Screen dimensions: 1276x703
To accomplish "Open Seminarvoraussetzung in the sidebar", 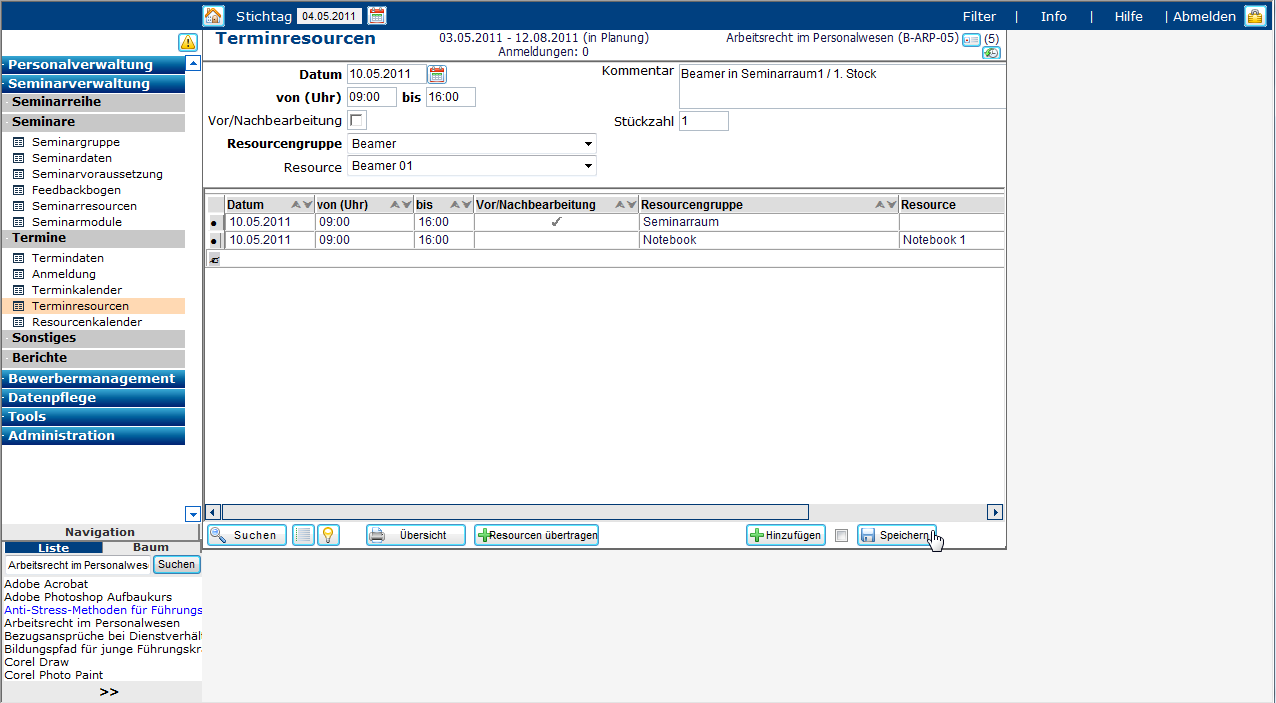I will (97, 174).
